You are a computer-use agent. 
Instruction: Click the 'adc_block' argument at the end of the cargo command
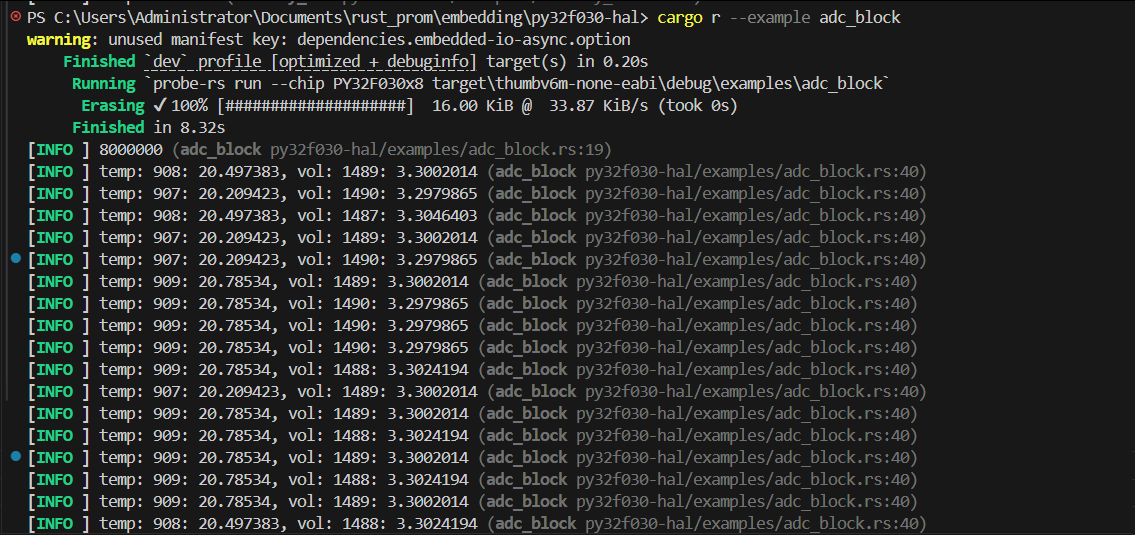point(860,17)
